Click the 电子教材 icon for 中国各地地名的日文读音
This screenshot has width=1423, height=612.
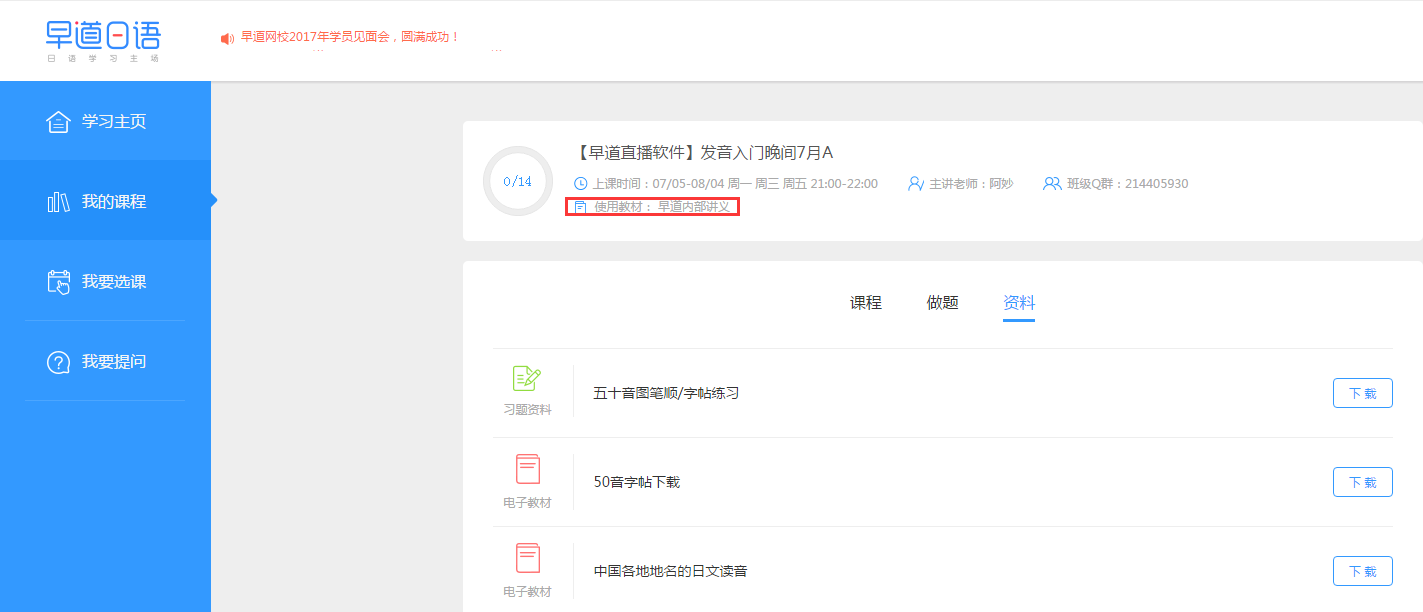pyautogui.click(x=527, y=560)
